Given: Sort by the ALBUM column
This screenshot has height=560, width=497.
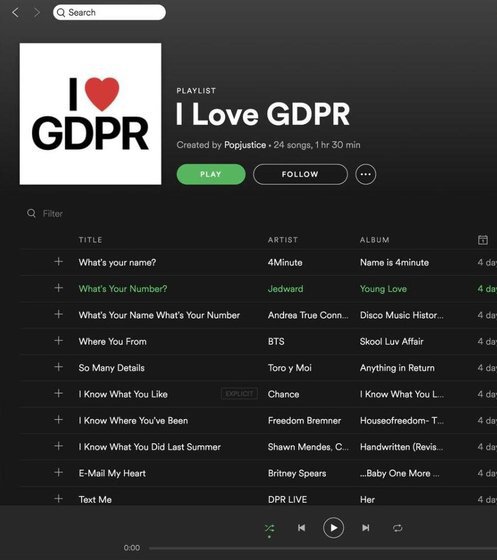Looking at the screenshot, I should (375, 240).
